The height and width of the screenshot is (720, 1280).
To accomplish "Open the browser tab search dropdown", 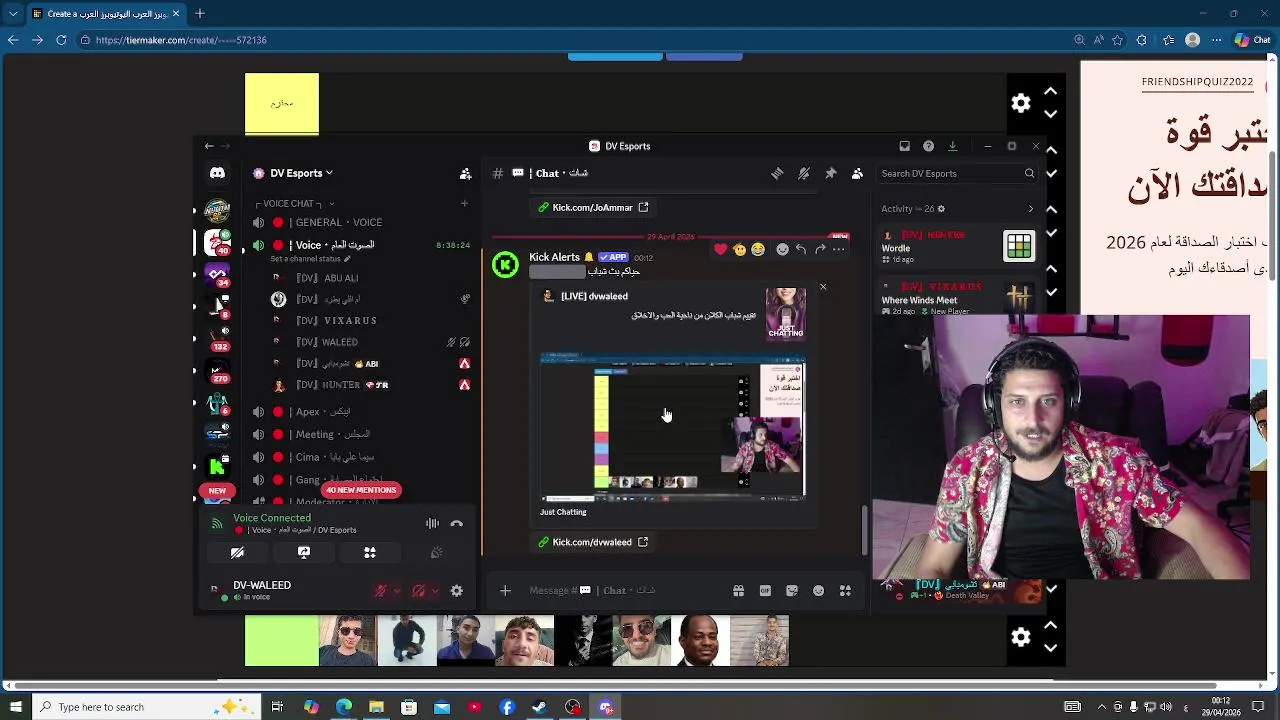I will tap(13, 14).
